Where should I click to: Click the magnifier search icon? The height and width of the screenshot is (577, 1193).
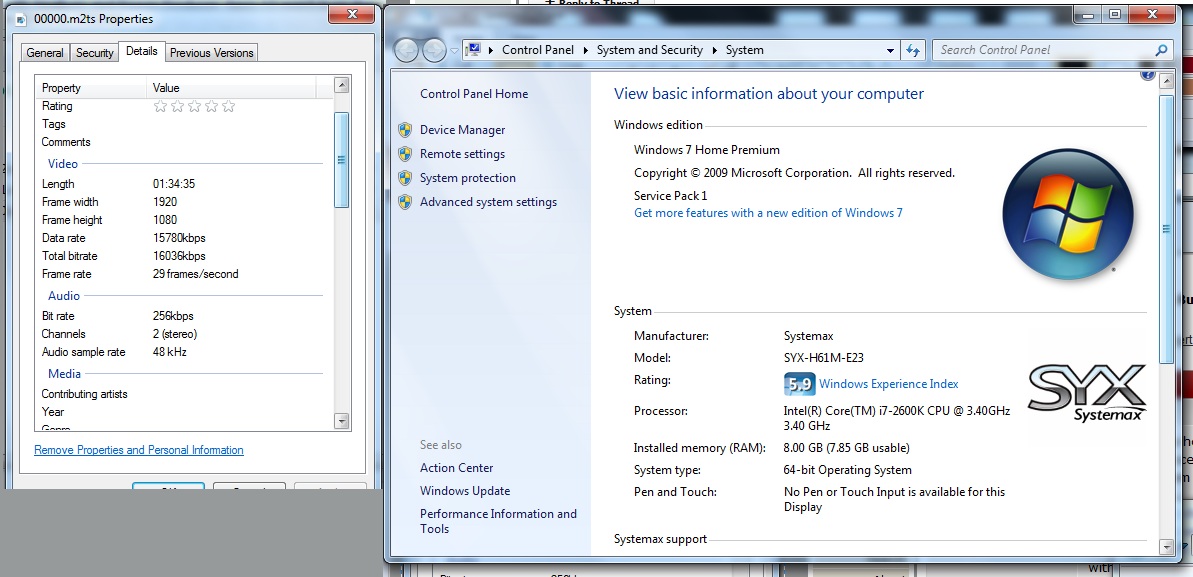(1161, 50)
